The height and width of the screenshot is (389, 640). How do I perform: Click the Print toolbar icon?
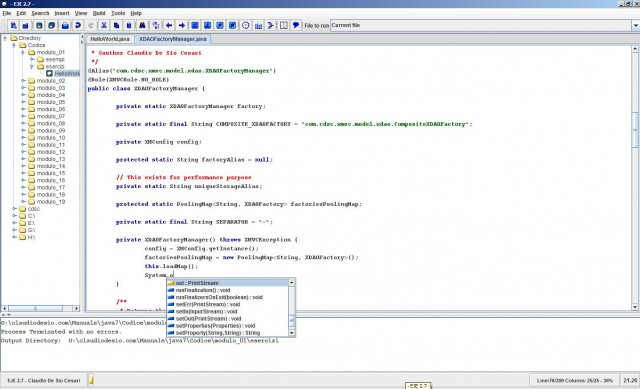click(65, 25)
